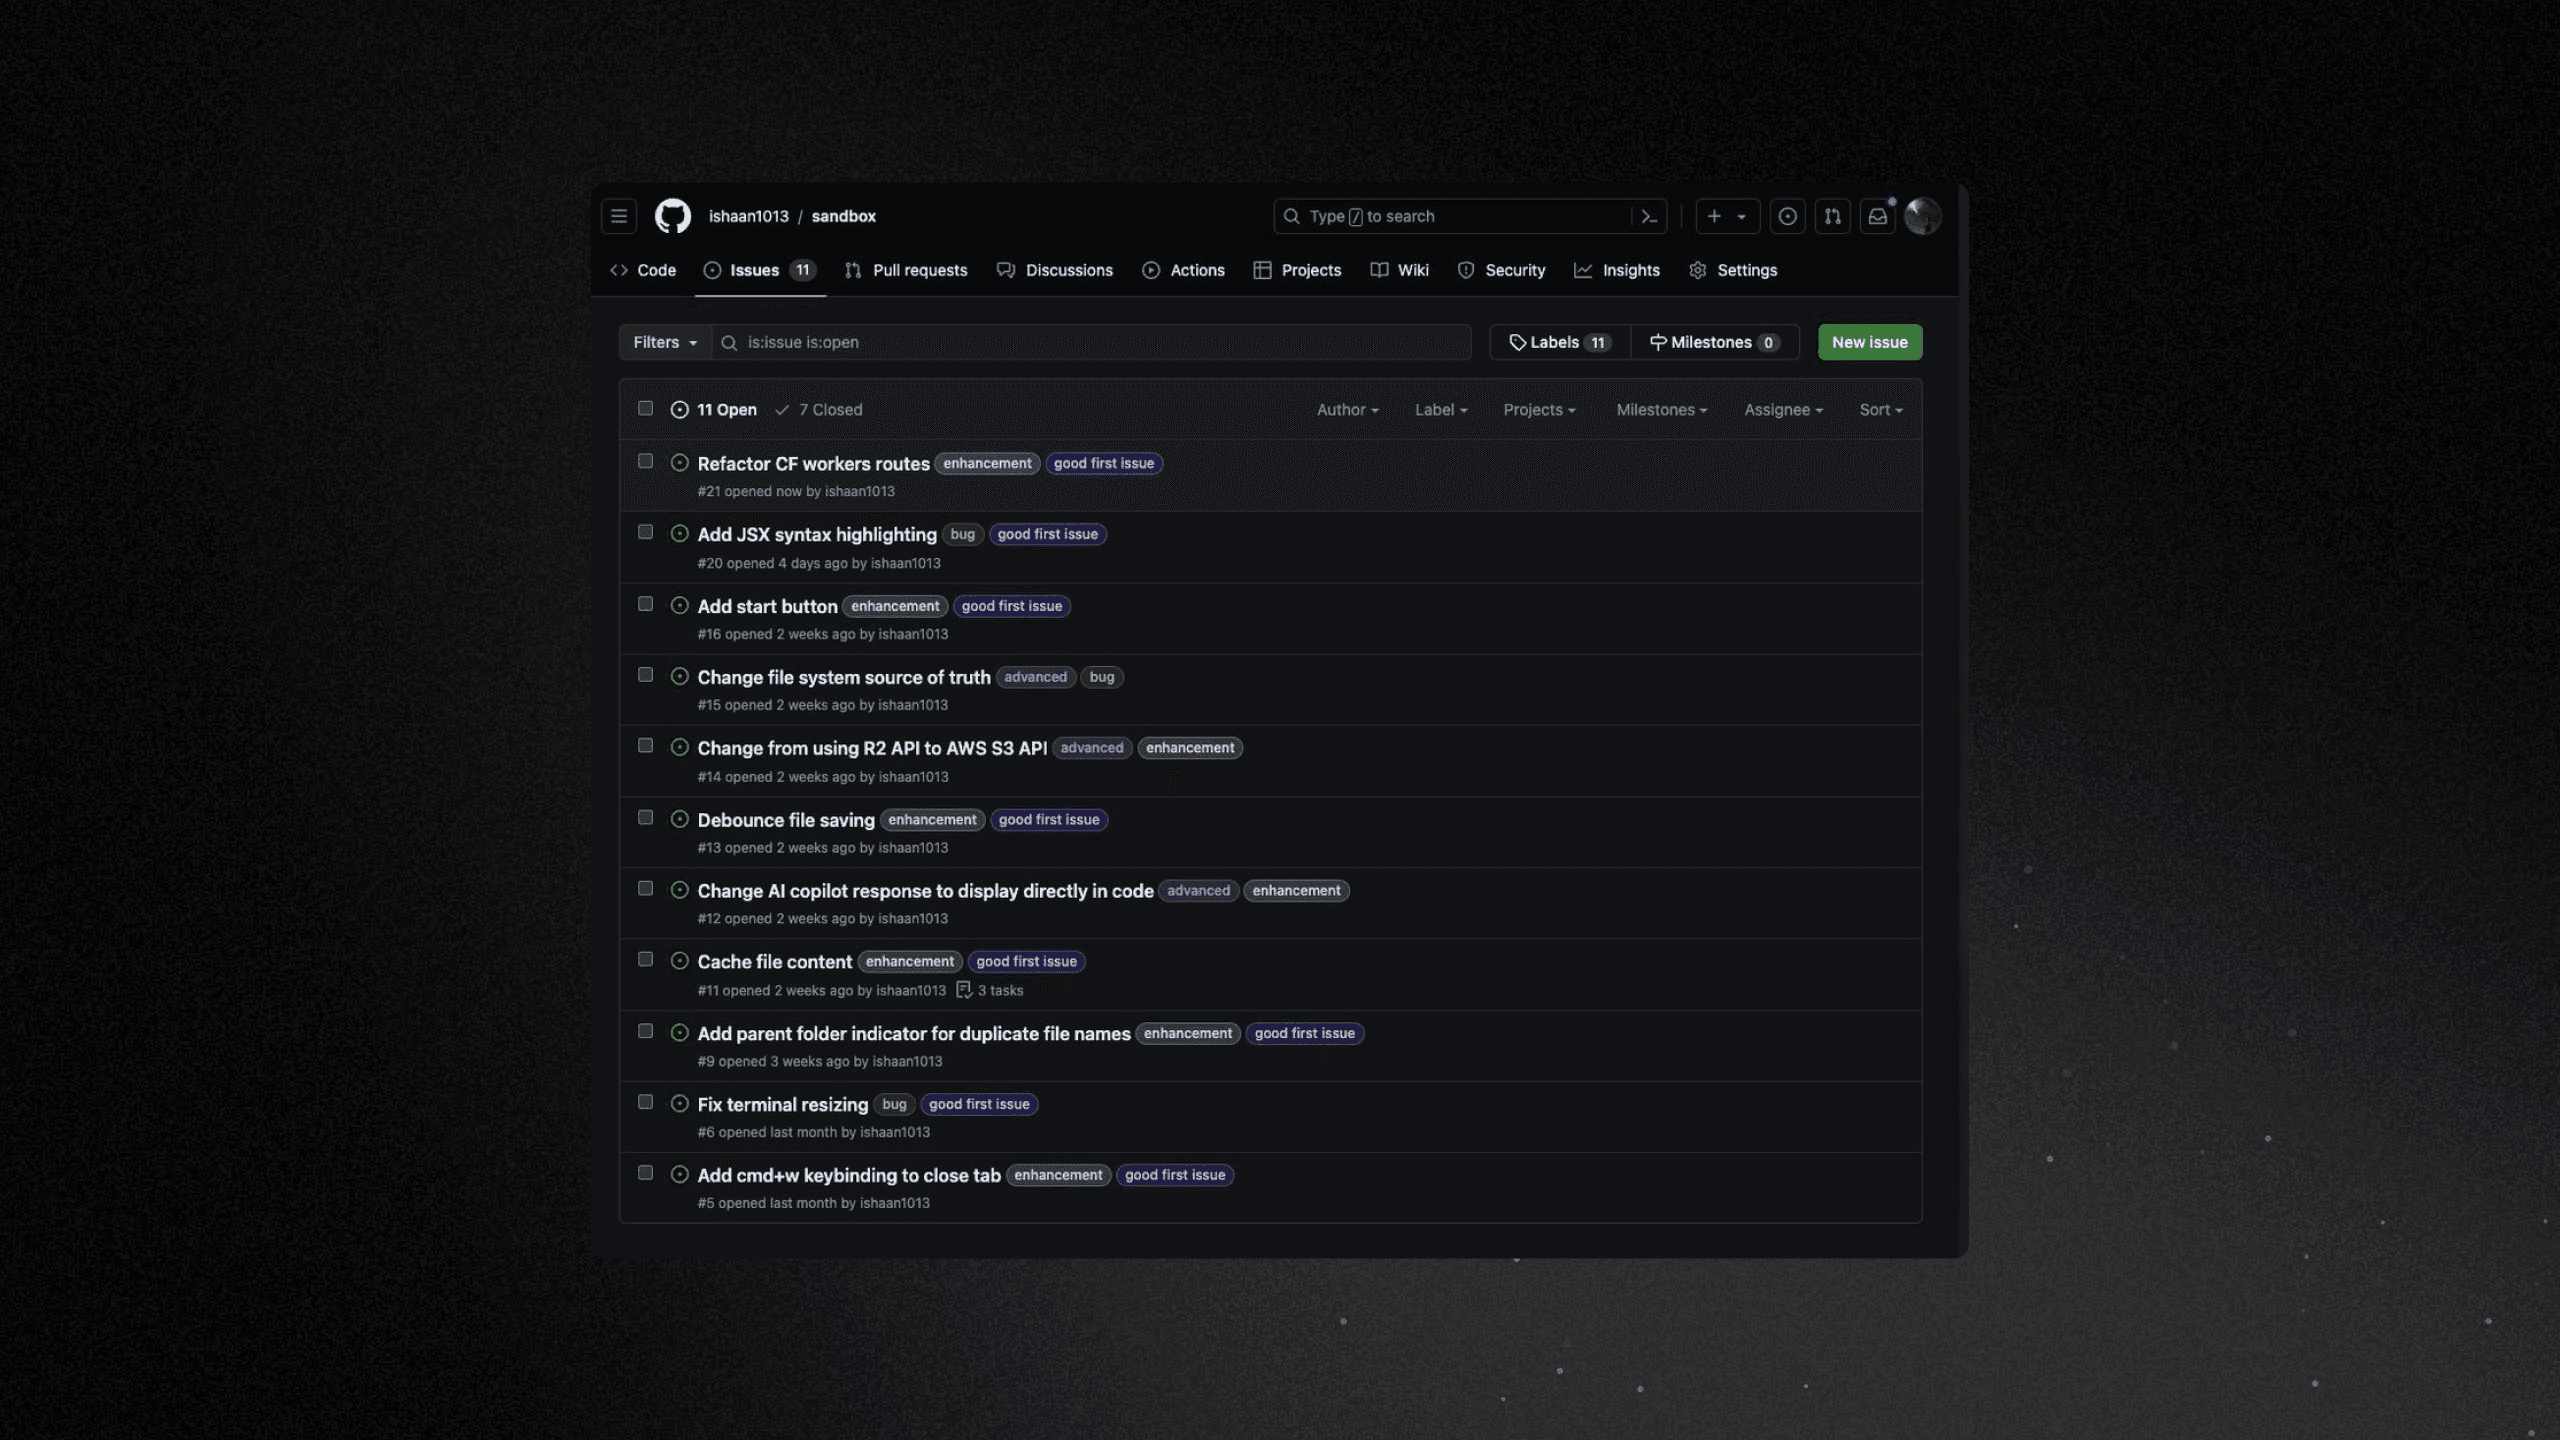Toggle checkbox for Refactor CF workers routes

point(645,464)
